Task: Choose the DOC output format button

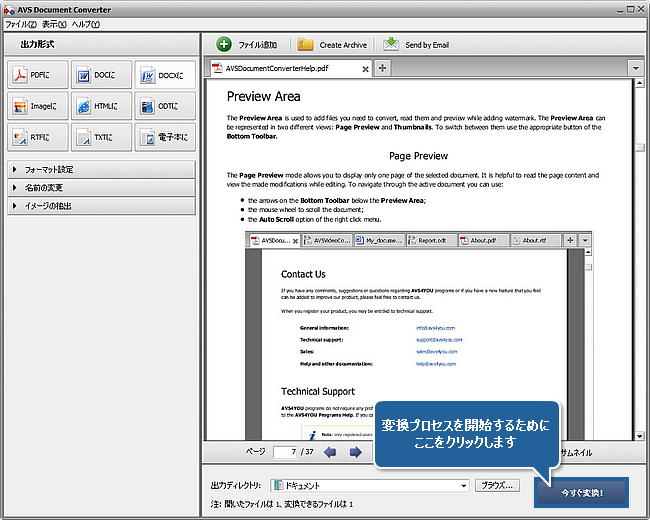Action: pyautogui.click(x=101, y=75)
